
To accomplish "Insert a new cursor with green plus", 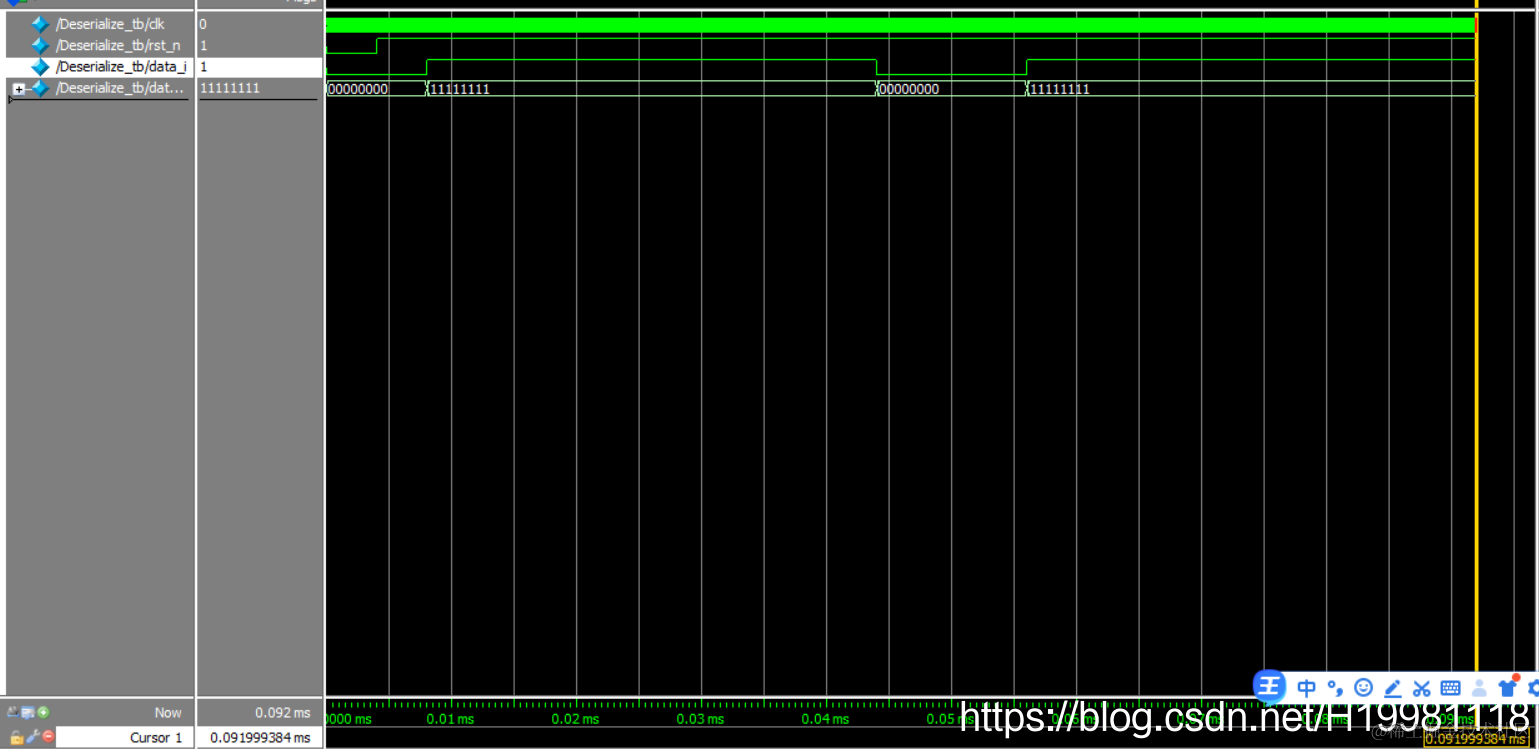I will (43, 712).
